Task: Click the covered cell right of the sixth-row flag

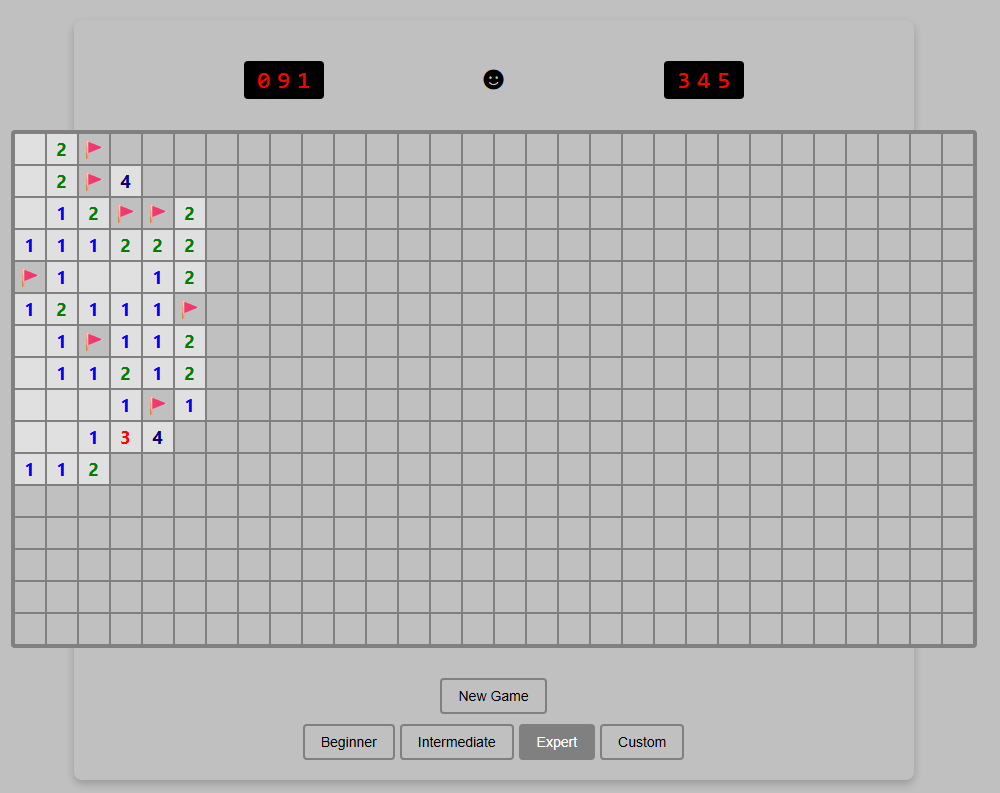Action: (x=222, y=309)
